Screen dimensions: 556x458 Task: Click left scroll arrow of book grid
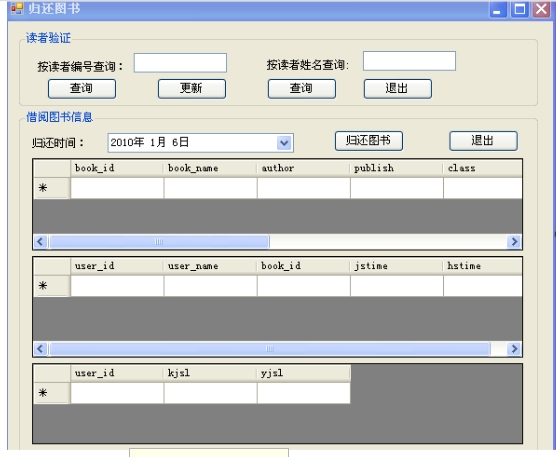pos(40,242)
